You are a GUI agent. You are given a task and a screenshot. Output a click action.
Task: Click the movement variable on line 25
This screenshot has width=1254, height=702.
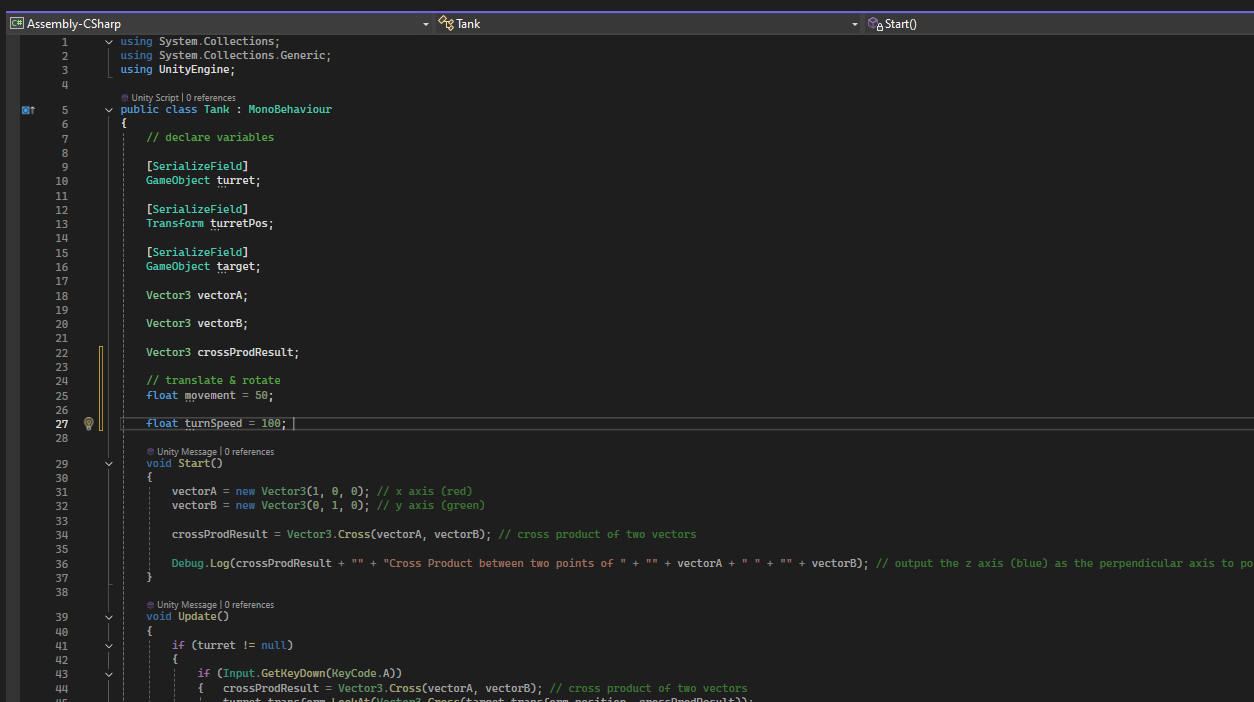click(210, 395)
